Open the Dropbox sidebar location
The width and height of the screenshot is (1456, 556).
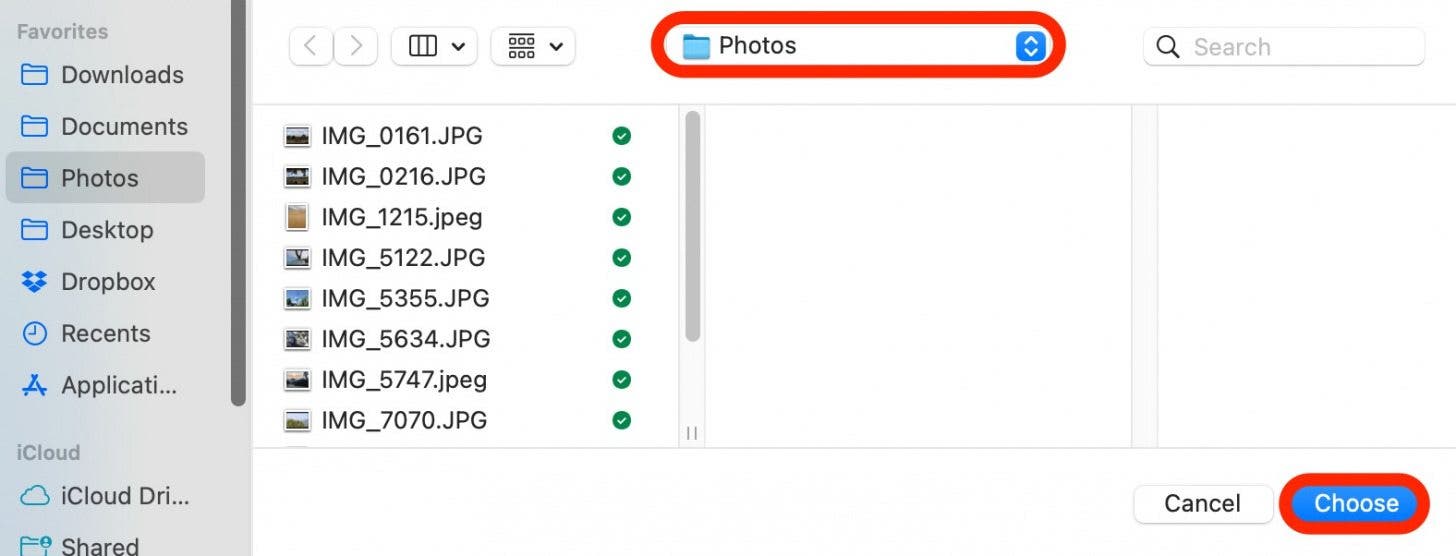[105, 282]
